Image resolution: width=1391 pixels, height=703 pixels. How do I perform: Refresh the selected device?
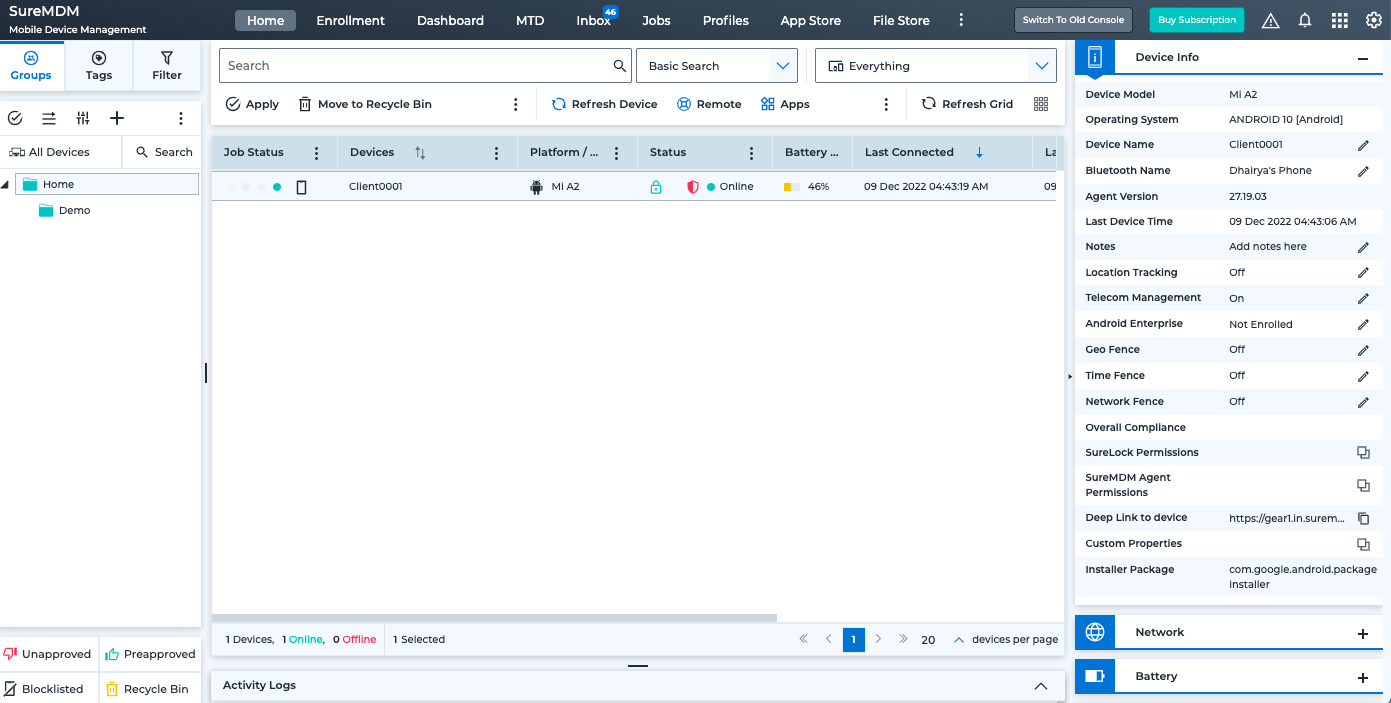click(604, 104)
